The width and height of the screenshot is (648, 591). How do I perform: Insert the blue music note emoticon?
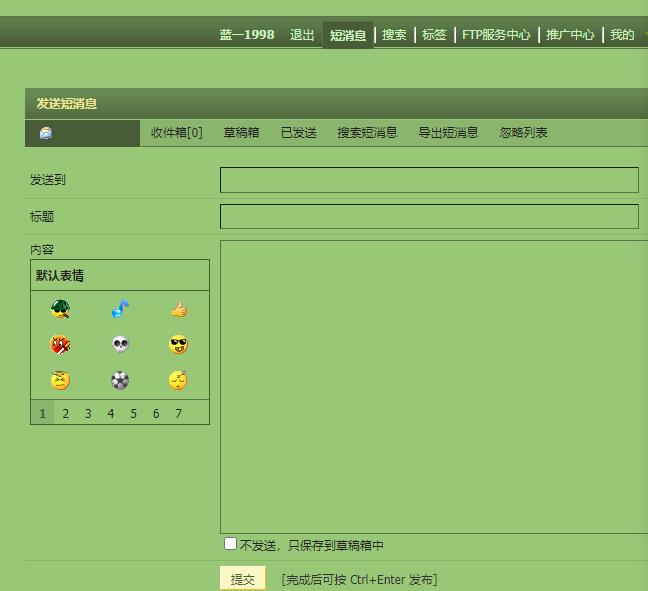(x=120, y=309)
